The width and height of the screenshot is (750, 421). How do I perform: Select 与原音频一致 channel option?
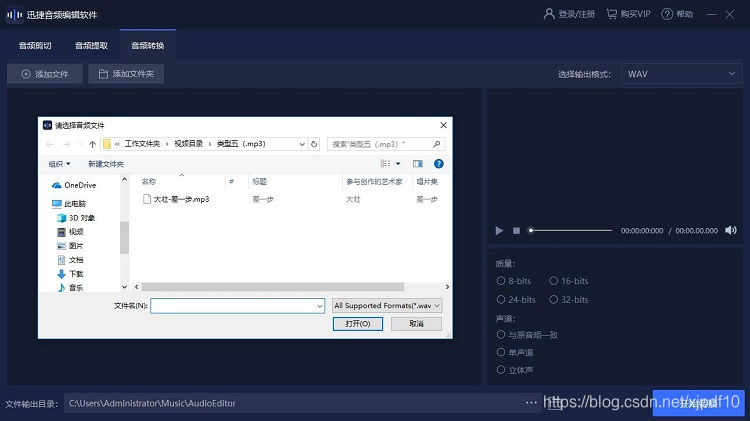coord(527,335)
